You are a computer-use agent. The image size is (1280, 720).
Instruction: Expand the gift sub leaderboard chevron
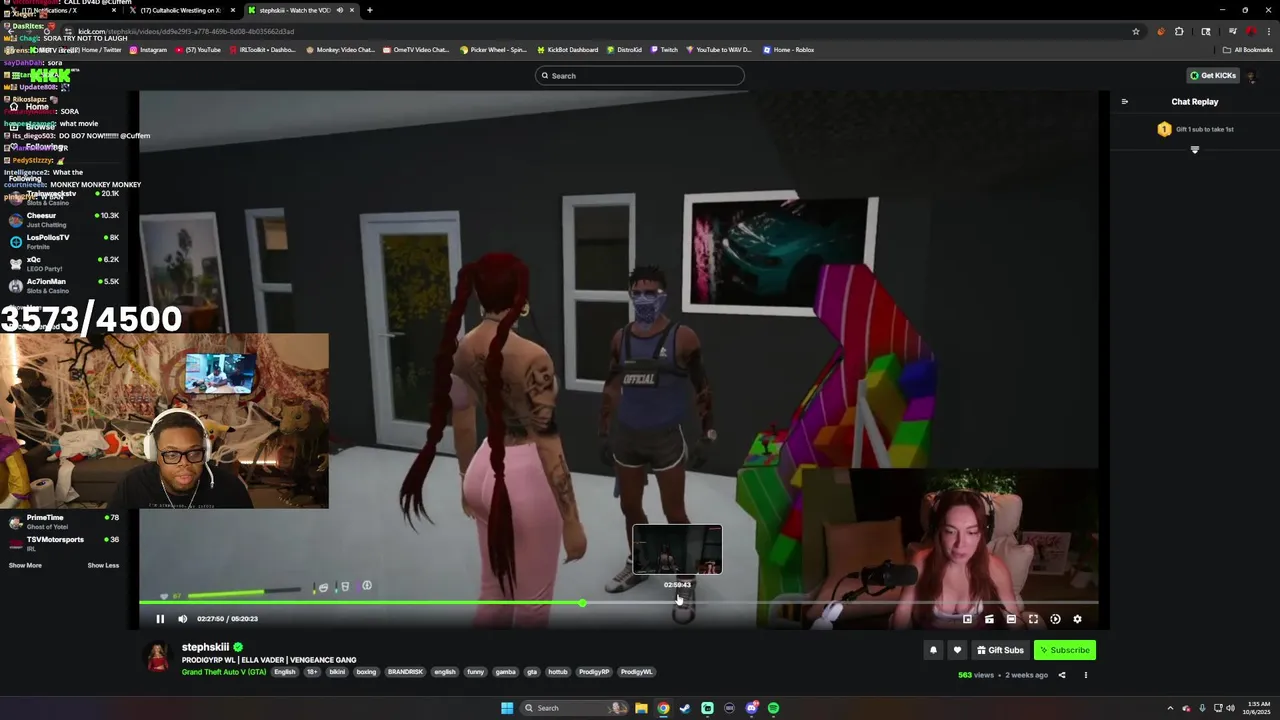tap(1194, 150)
